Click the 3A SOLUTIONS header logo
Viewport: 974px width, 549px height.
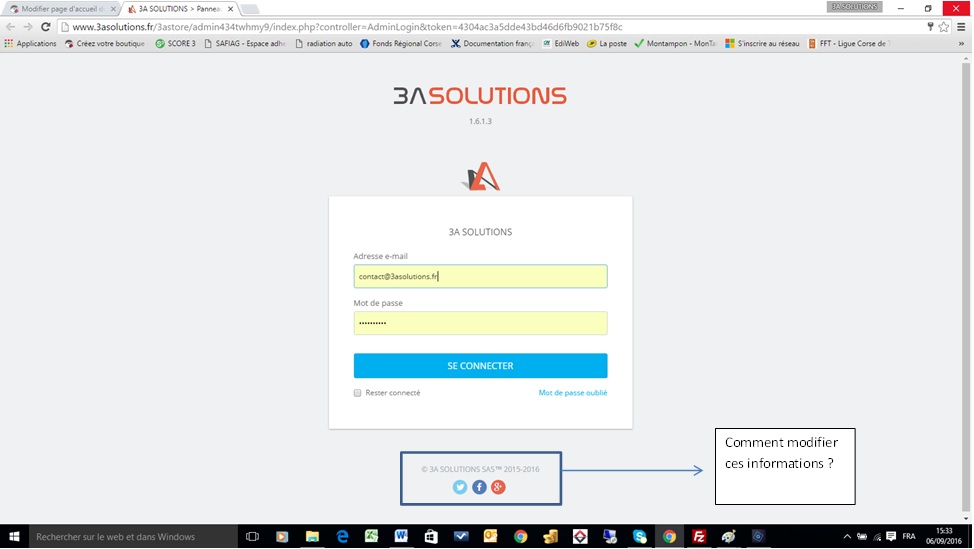(x=480, y=96)
